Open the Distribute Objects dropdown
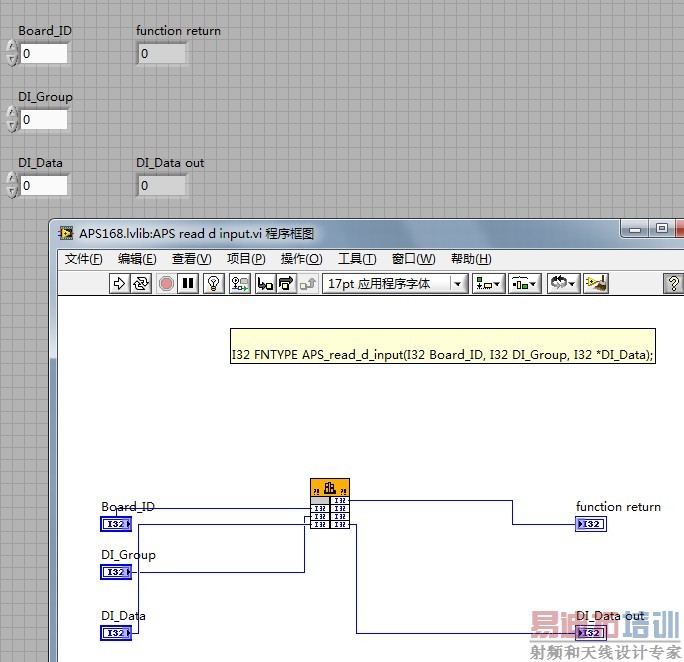Viewport: 684px width, 662px height. coord(524,283)
